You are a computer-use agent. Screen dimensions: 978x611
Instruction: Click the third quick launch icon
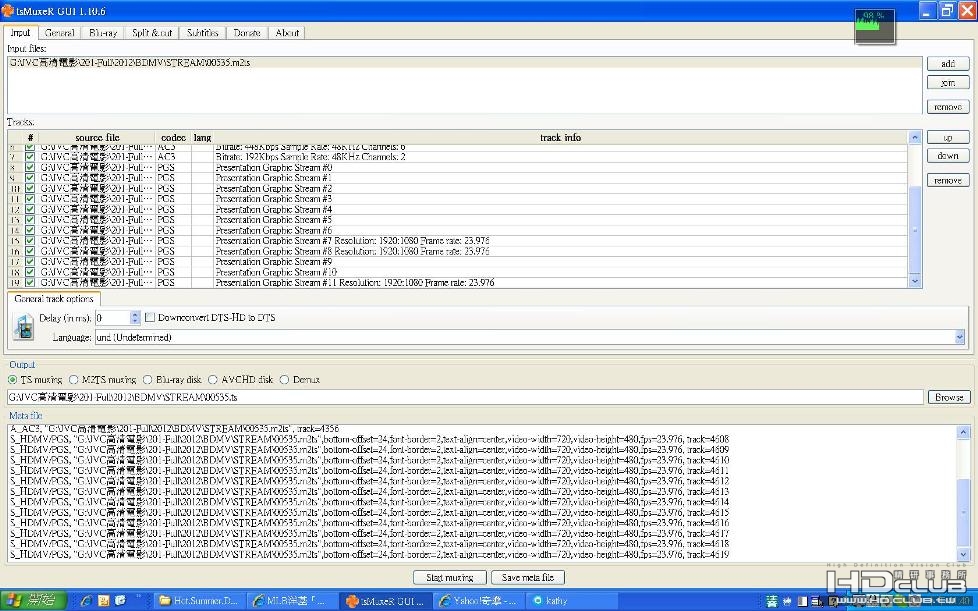[120, 600]
